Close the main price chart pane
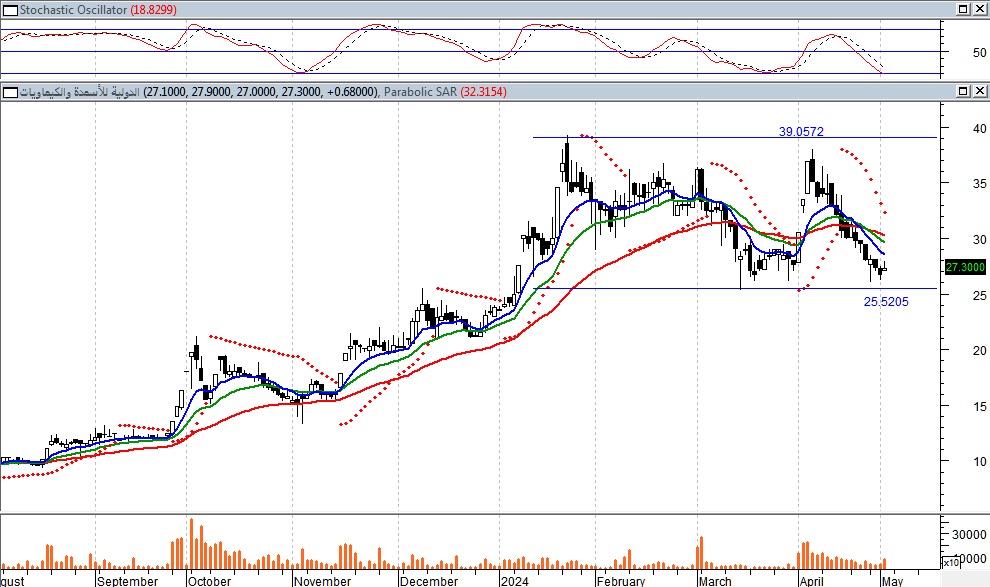The height and width of the screenshot is (587, 990). pos(978,92)
